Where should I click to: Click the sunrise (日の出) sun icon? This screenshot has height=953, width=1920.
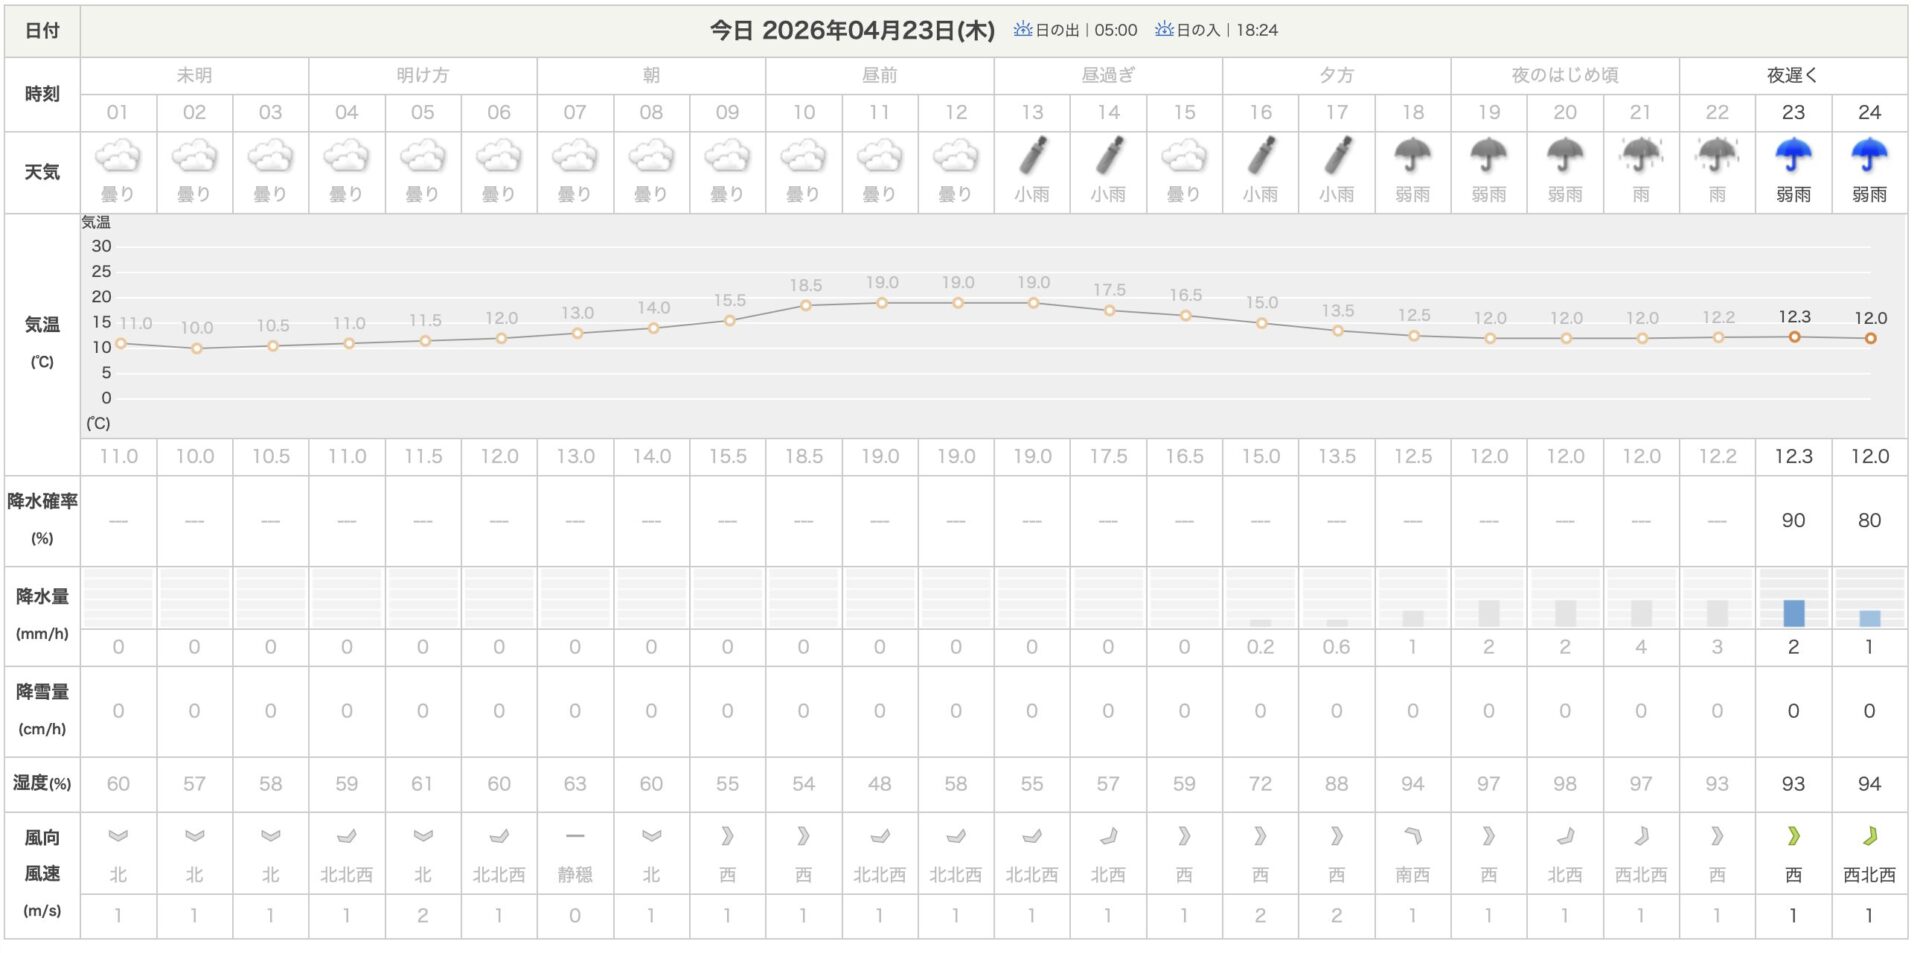pos(1023,30)
